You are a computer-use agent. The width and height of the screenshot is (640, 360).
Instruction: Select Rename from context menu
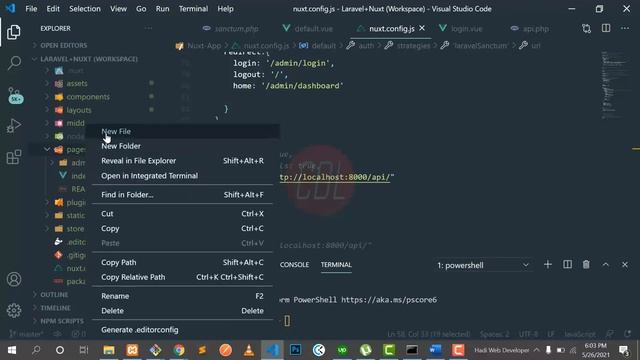[x=182, y=296]
